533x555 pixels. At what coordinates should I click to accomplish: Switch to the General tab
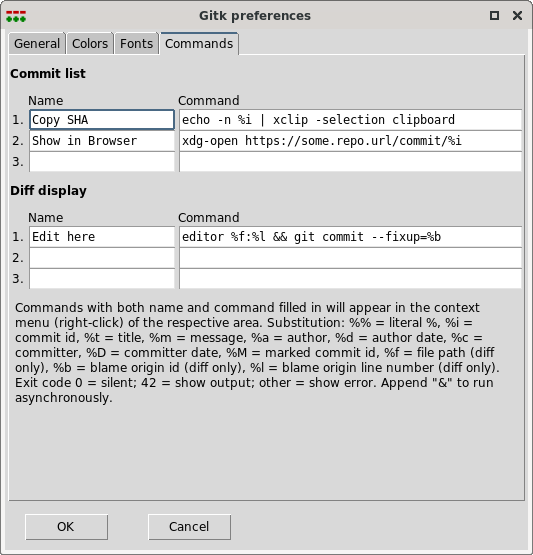[37, 44]
